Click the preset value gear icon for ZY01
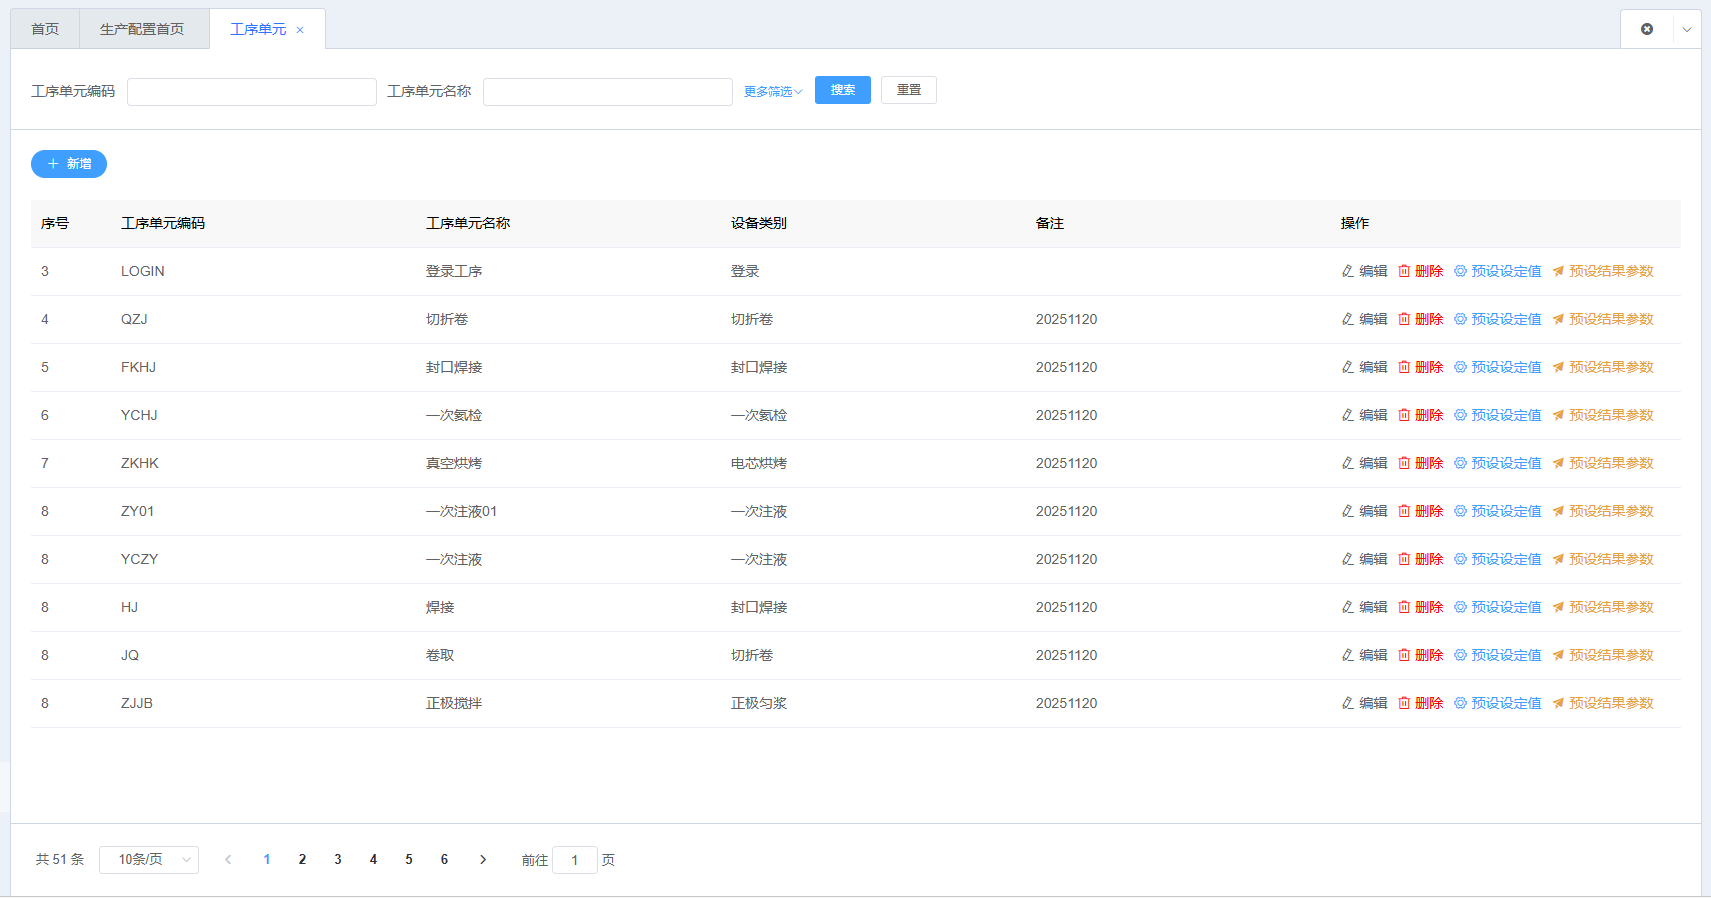1711x899 pixels. click(x=1460, y=511)
